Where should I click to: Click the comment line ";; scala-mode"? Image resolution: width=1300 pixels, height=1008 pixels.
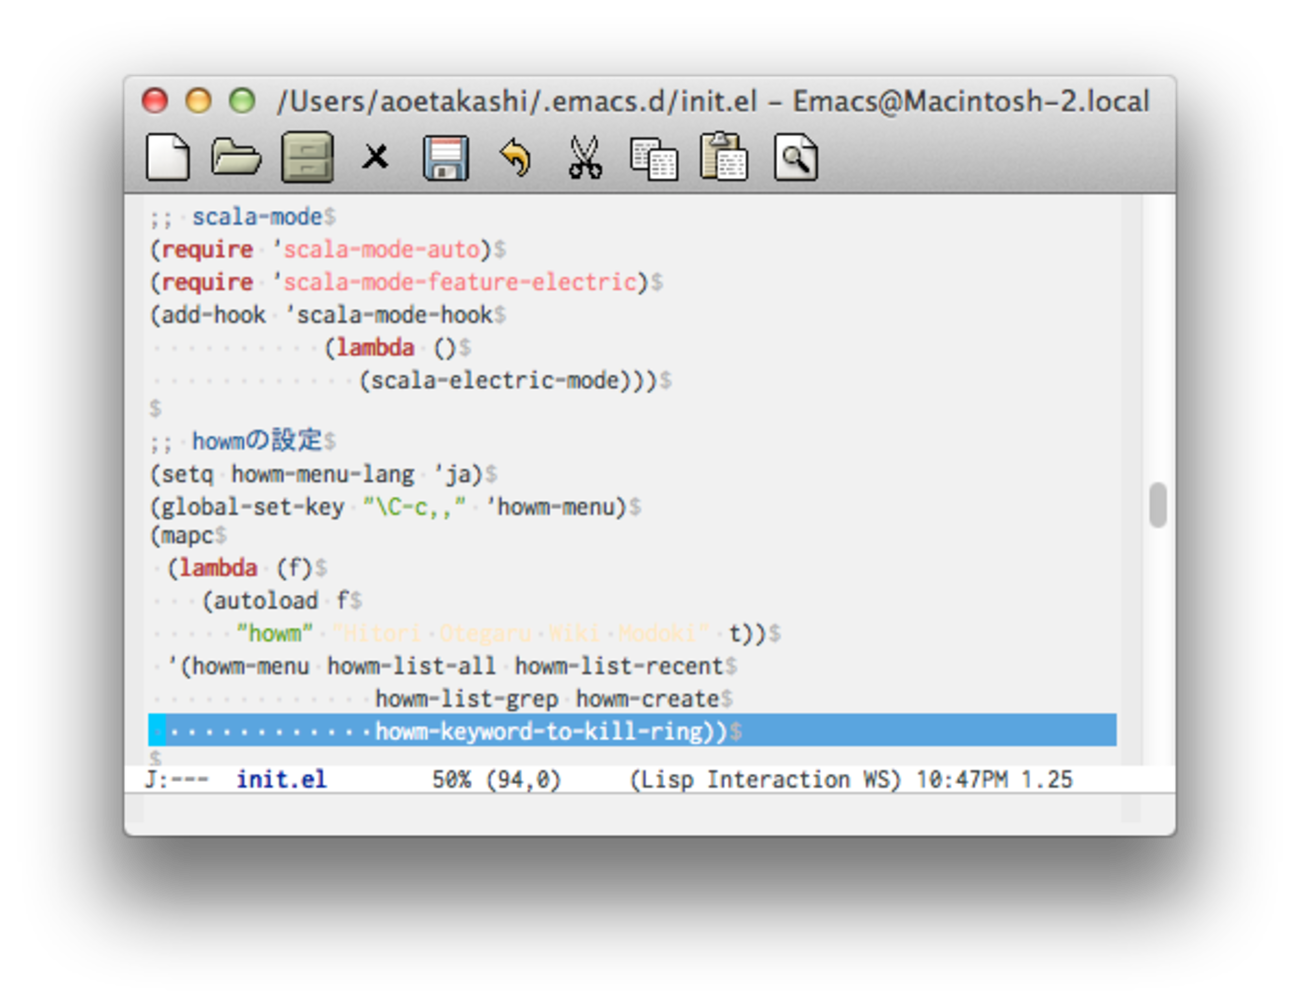pos(243,216)
